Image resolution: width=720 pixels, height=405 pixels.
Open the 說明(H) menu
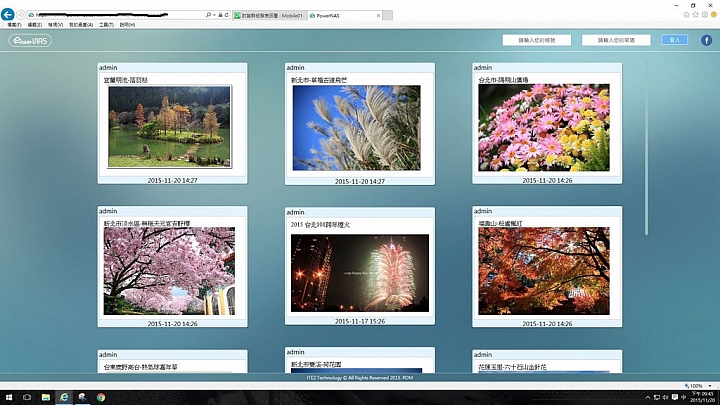127,25
